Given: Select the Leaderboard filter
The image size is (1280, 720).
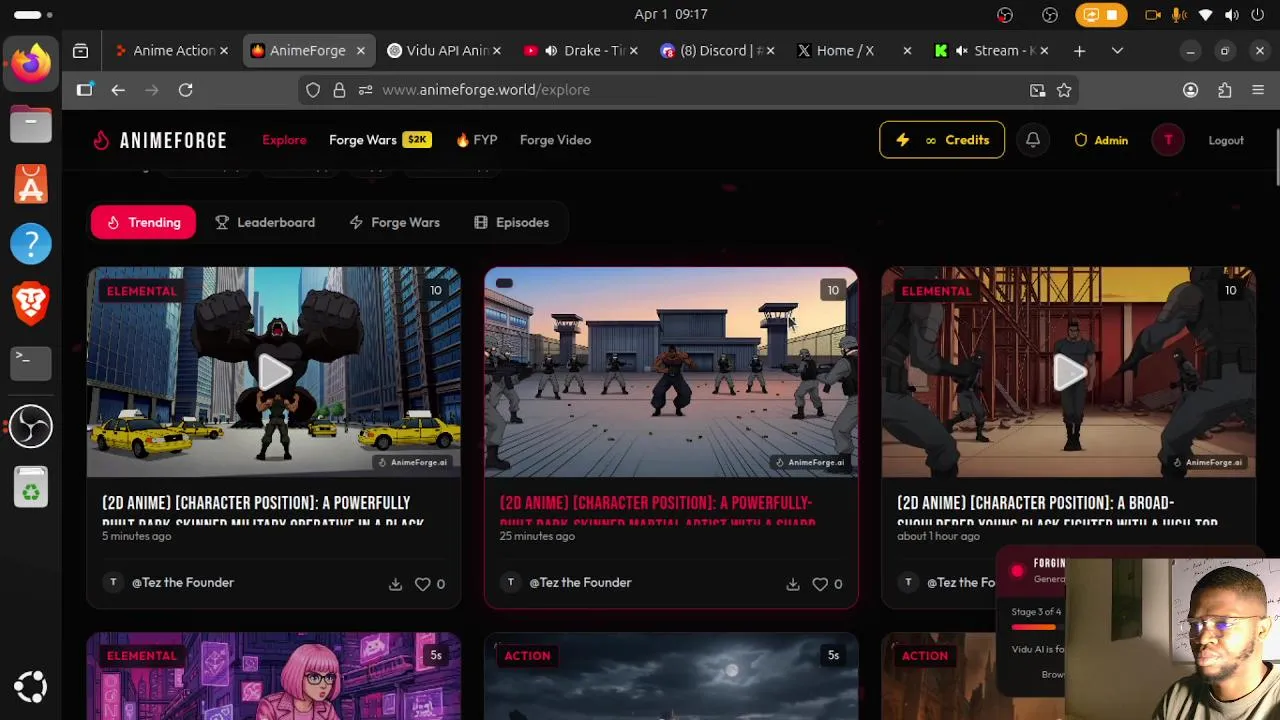Looking at the screenshot, I should [x=265, y=222].
